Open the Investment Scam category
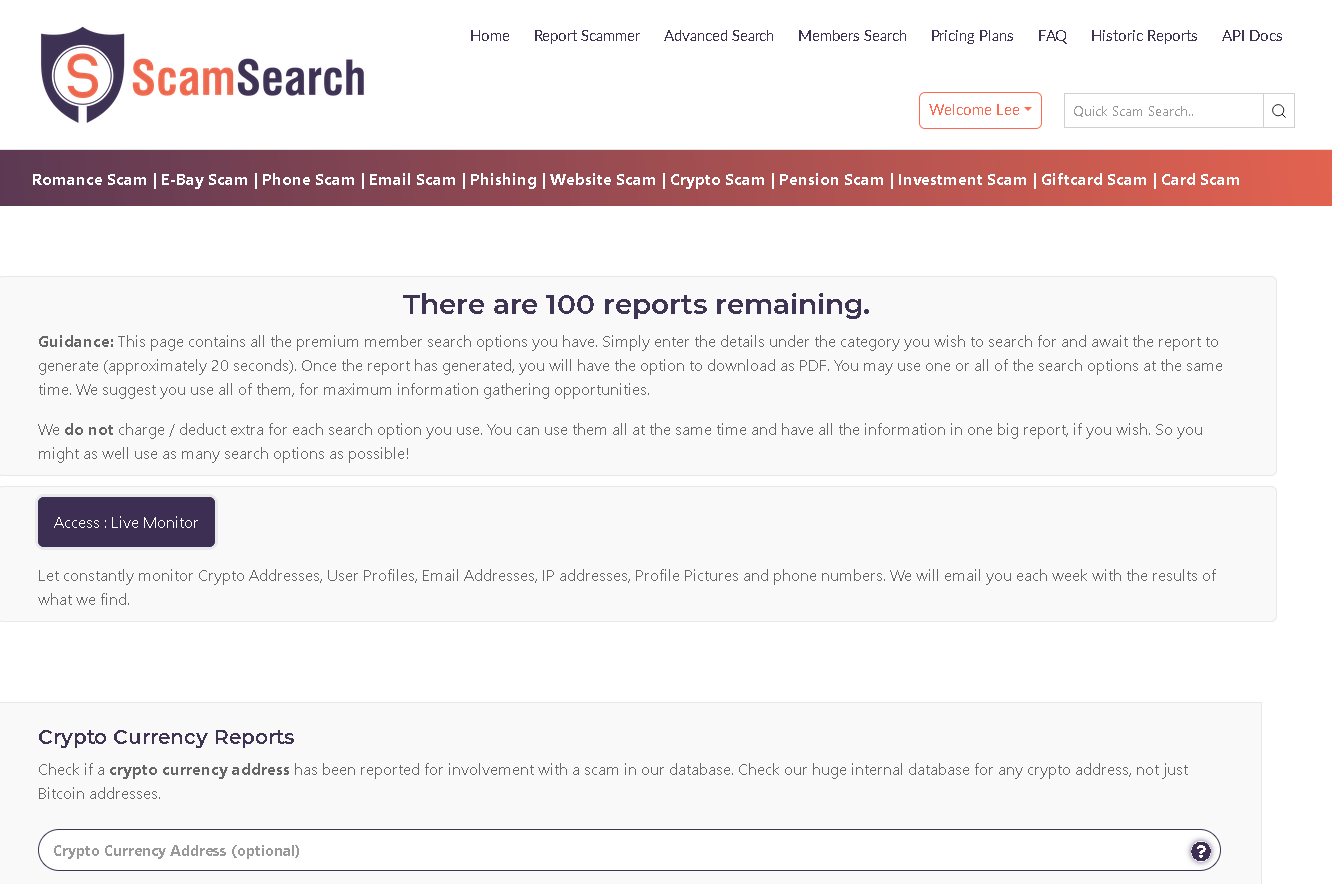Viewport: 1332px width, 884px height. pyautogui.click(x=962, y=179)
